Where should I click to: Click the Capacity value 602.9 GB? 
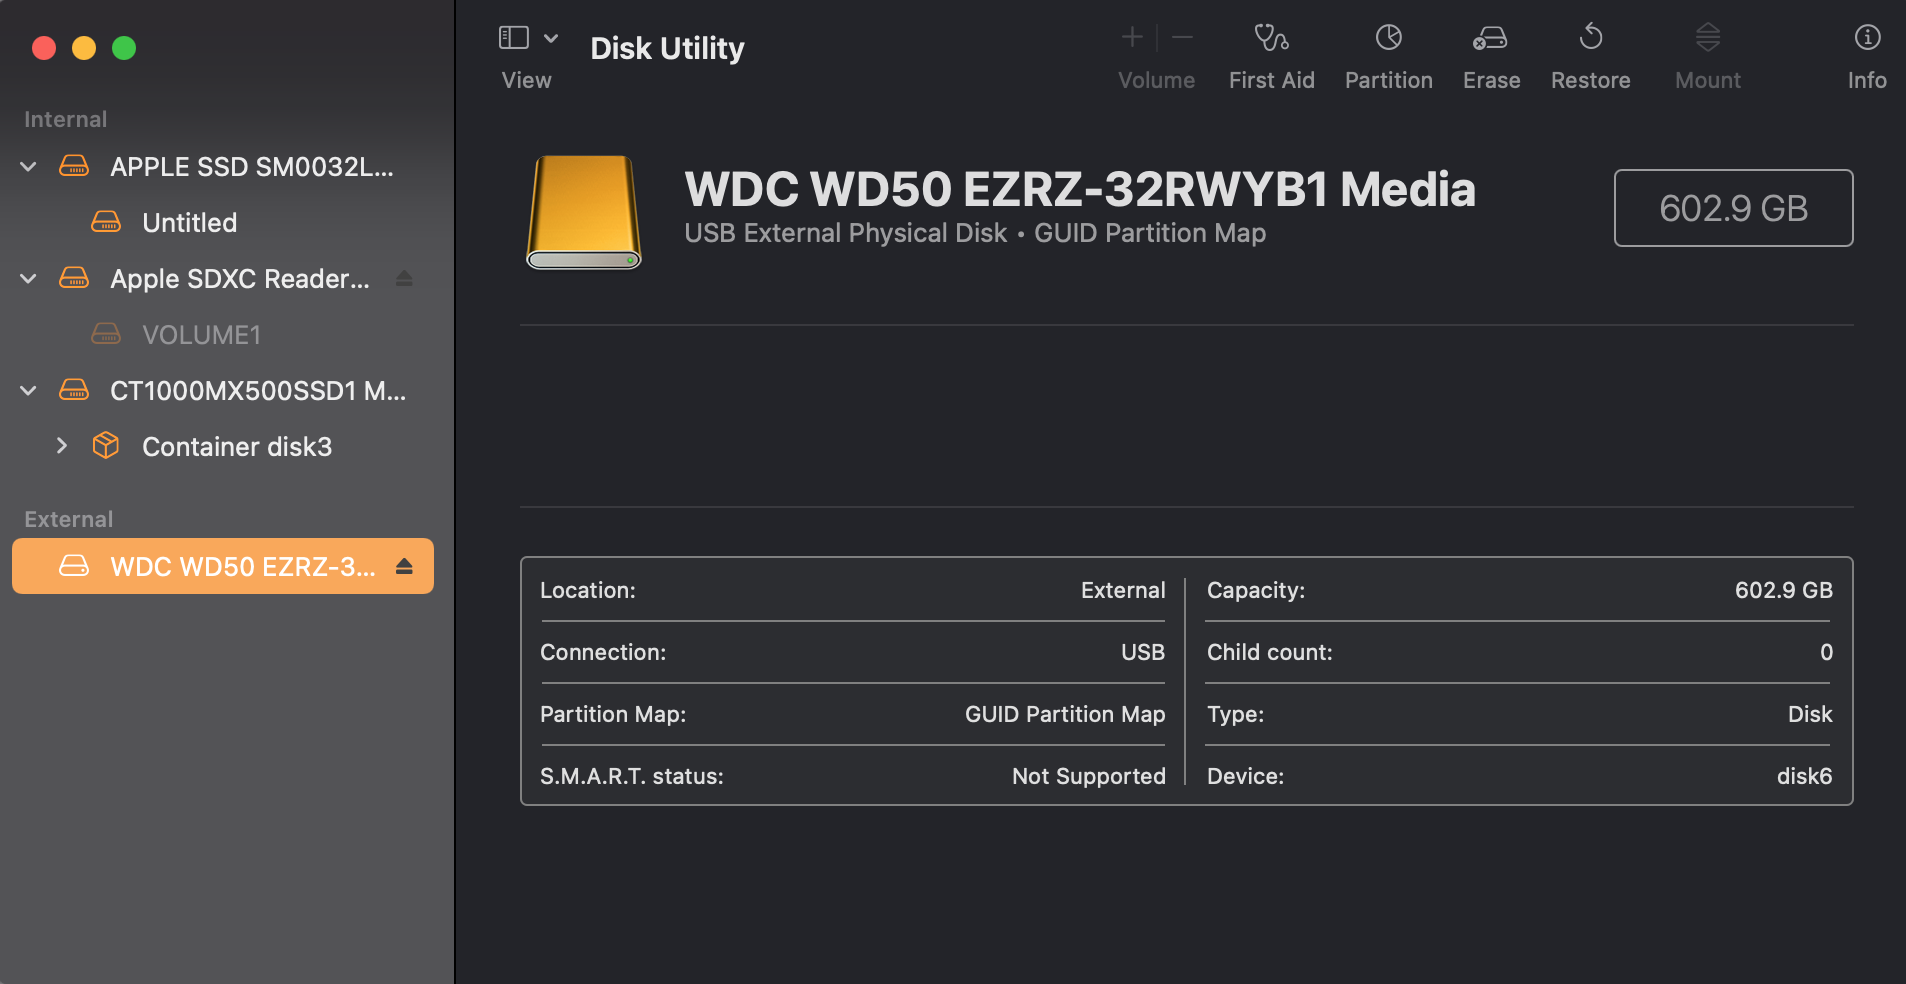coord(1784,591)
